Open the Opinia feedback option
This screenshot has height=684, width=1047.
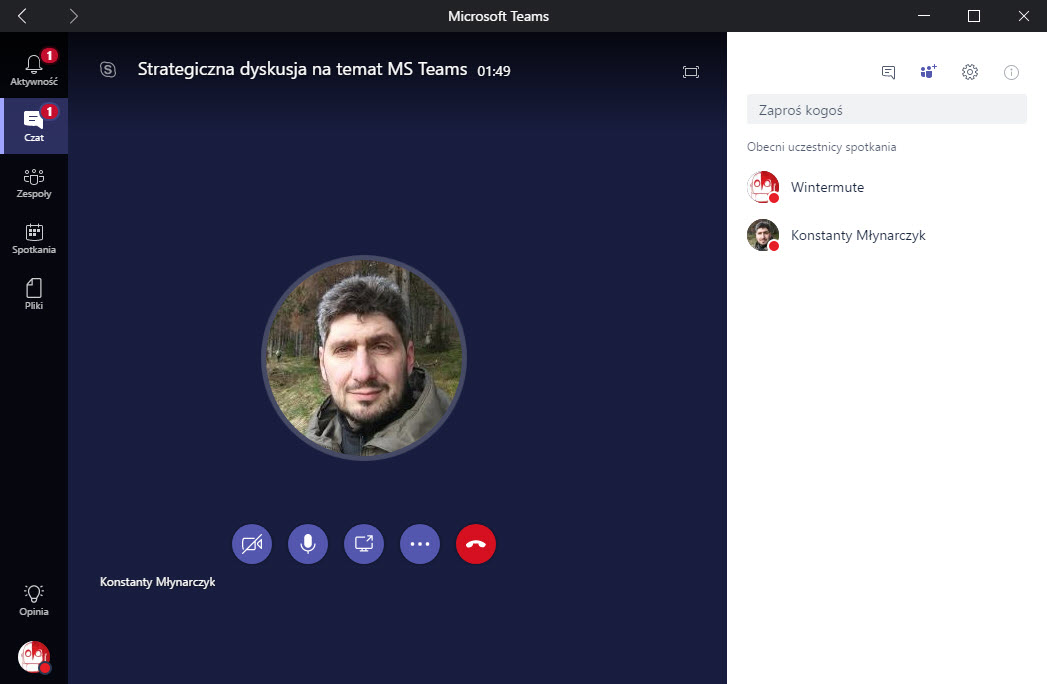point(34,600)
